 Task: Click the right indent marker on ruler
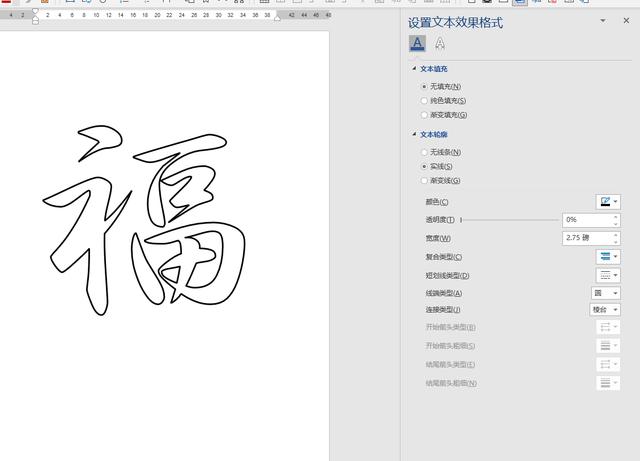tap(278, 17)
